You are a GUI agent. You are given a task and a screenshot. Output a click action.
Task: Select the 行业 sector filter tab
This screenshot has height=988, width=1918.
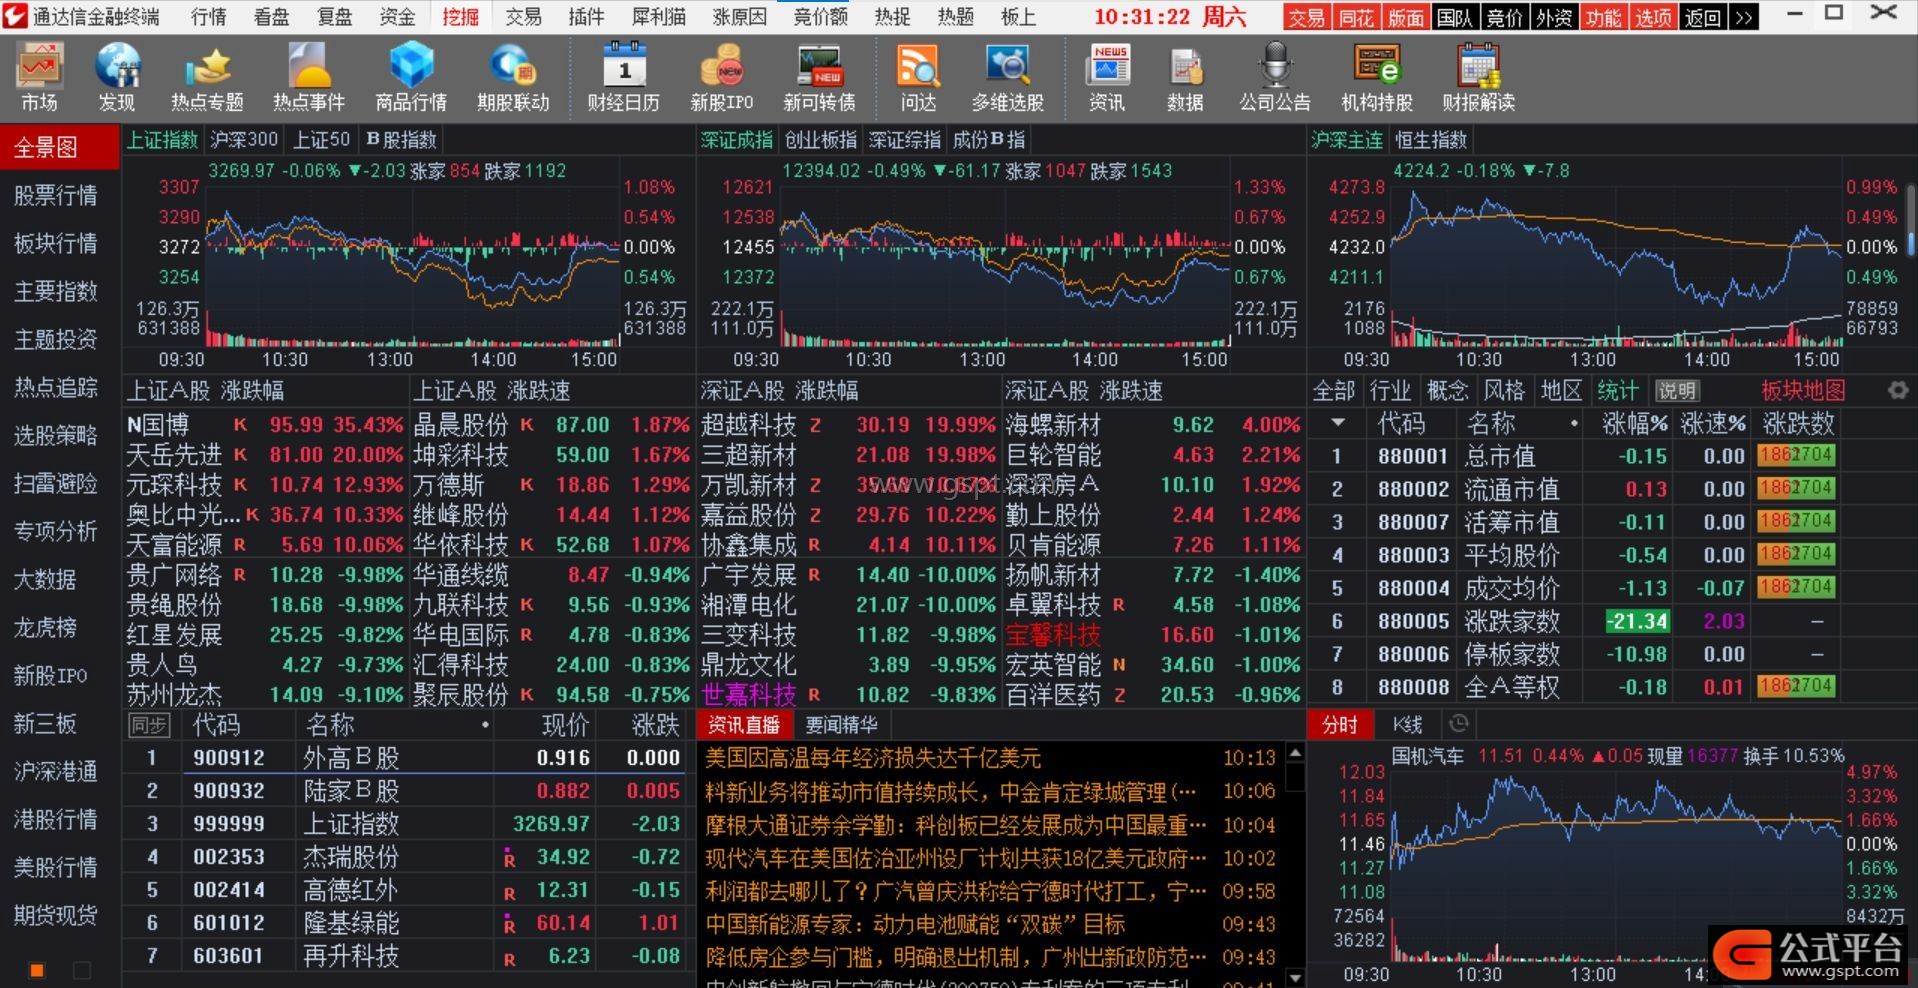point(1390,391)
